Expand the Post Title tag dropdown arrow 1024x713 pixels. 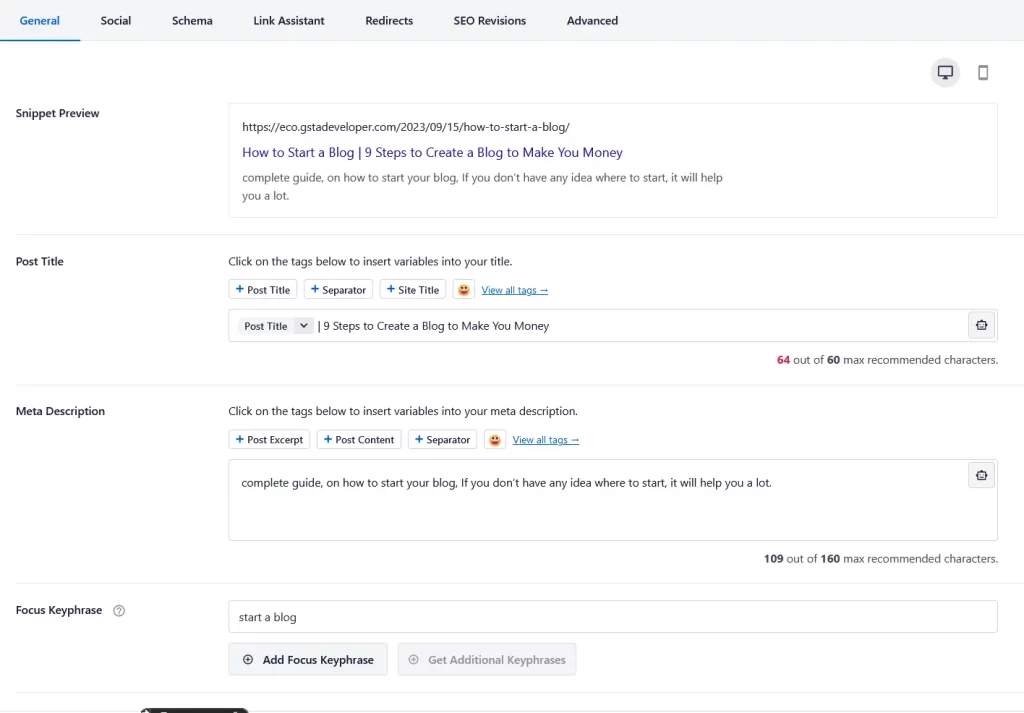[x=304, y=325]
